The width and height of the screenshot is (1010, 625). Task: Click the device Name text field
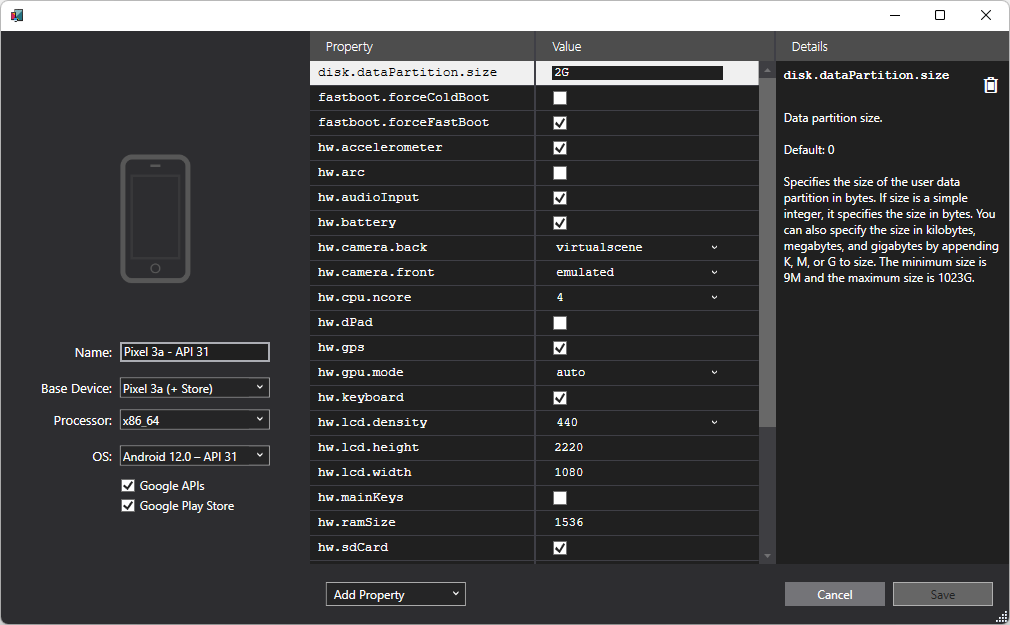194,352
